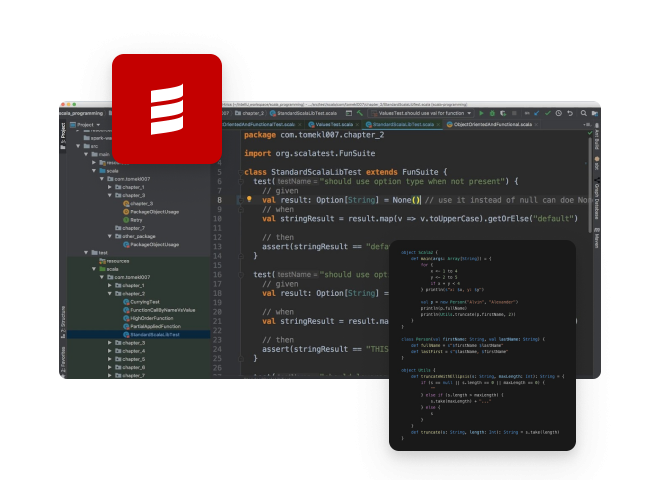The width and height of the screenshot is (660, 480).
Task: Click the yellow lightbulb on line 8
Action: [x=249, y=199]
